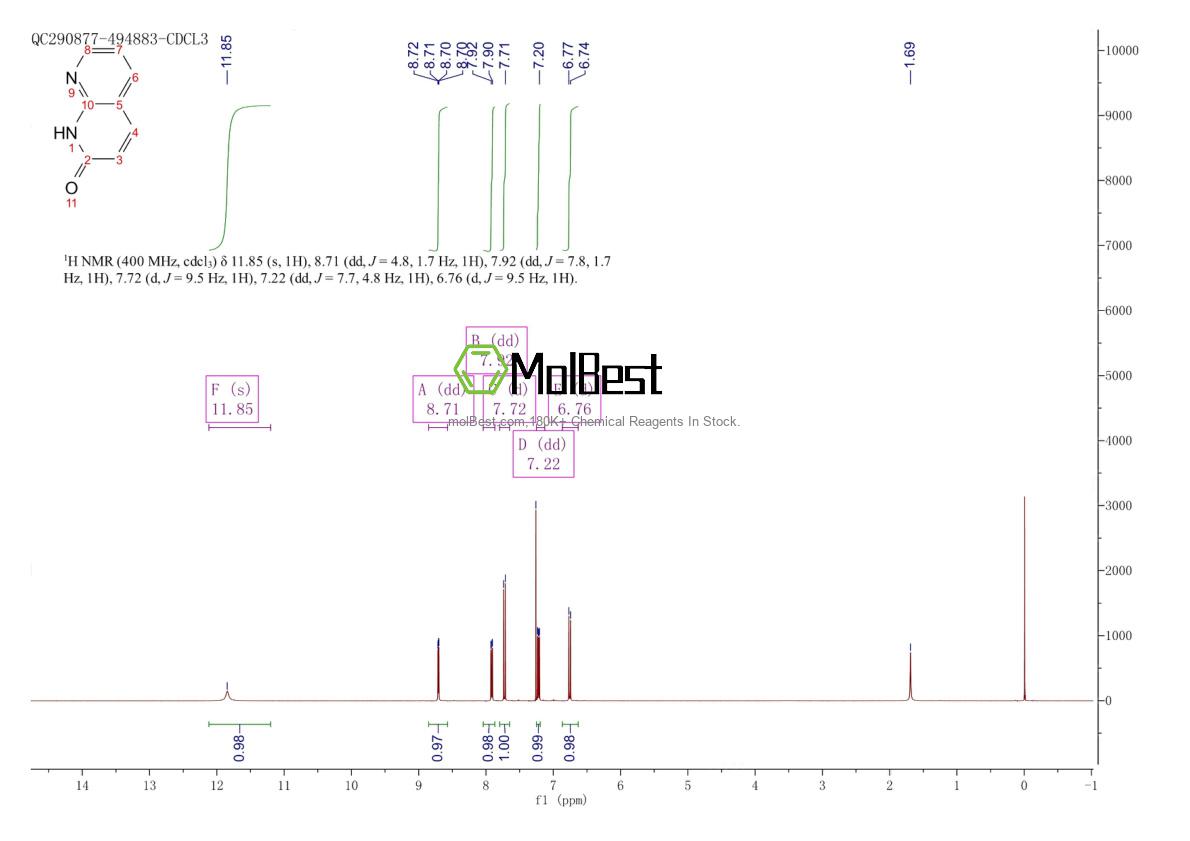Click the f1 (ppm) axis label
Screen dimensions: 1190x841
point(561,800)
